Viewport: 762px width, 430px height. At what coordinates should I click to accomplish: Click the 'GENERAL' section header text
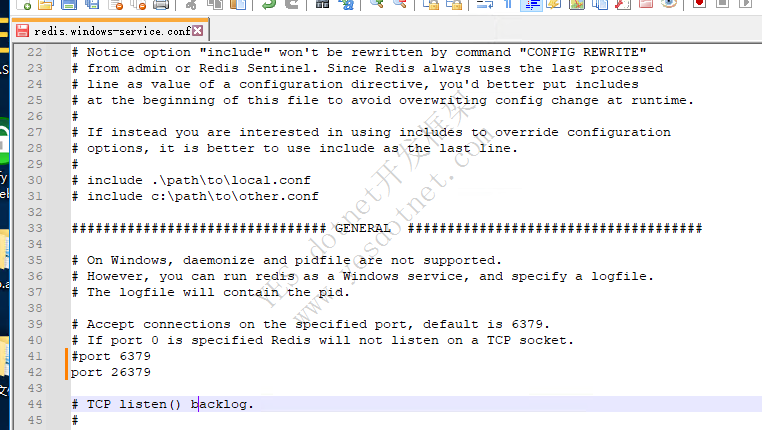pos(363,228)
